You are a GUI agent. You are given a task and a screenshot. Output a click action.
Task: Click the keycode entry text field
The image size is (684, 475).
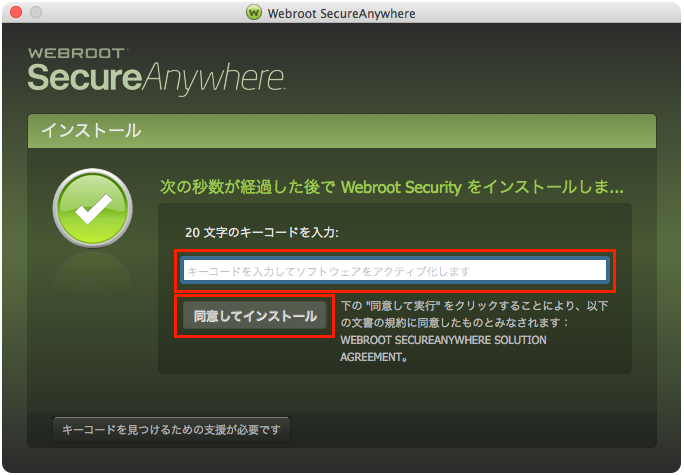tap(395, 271)
